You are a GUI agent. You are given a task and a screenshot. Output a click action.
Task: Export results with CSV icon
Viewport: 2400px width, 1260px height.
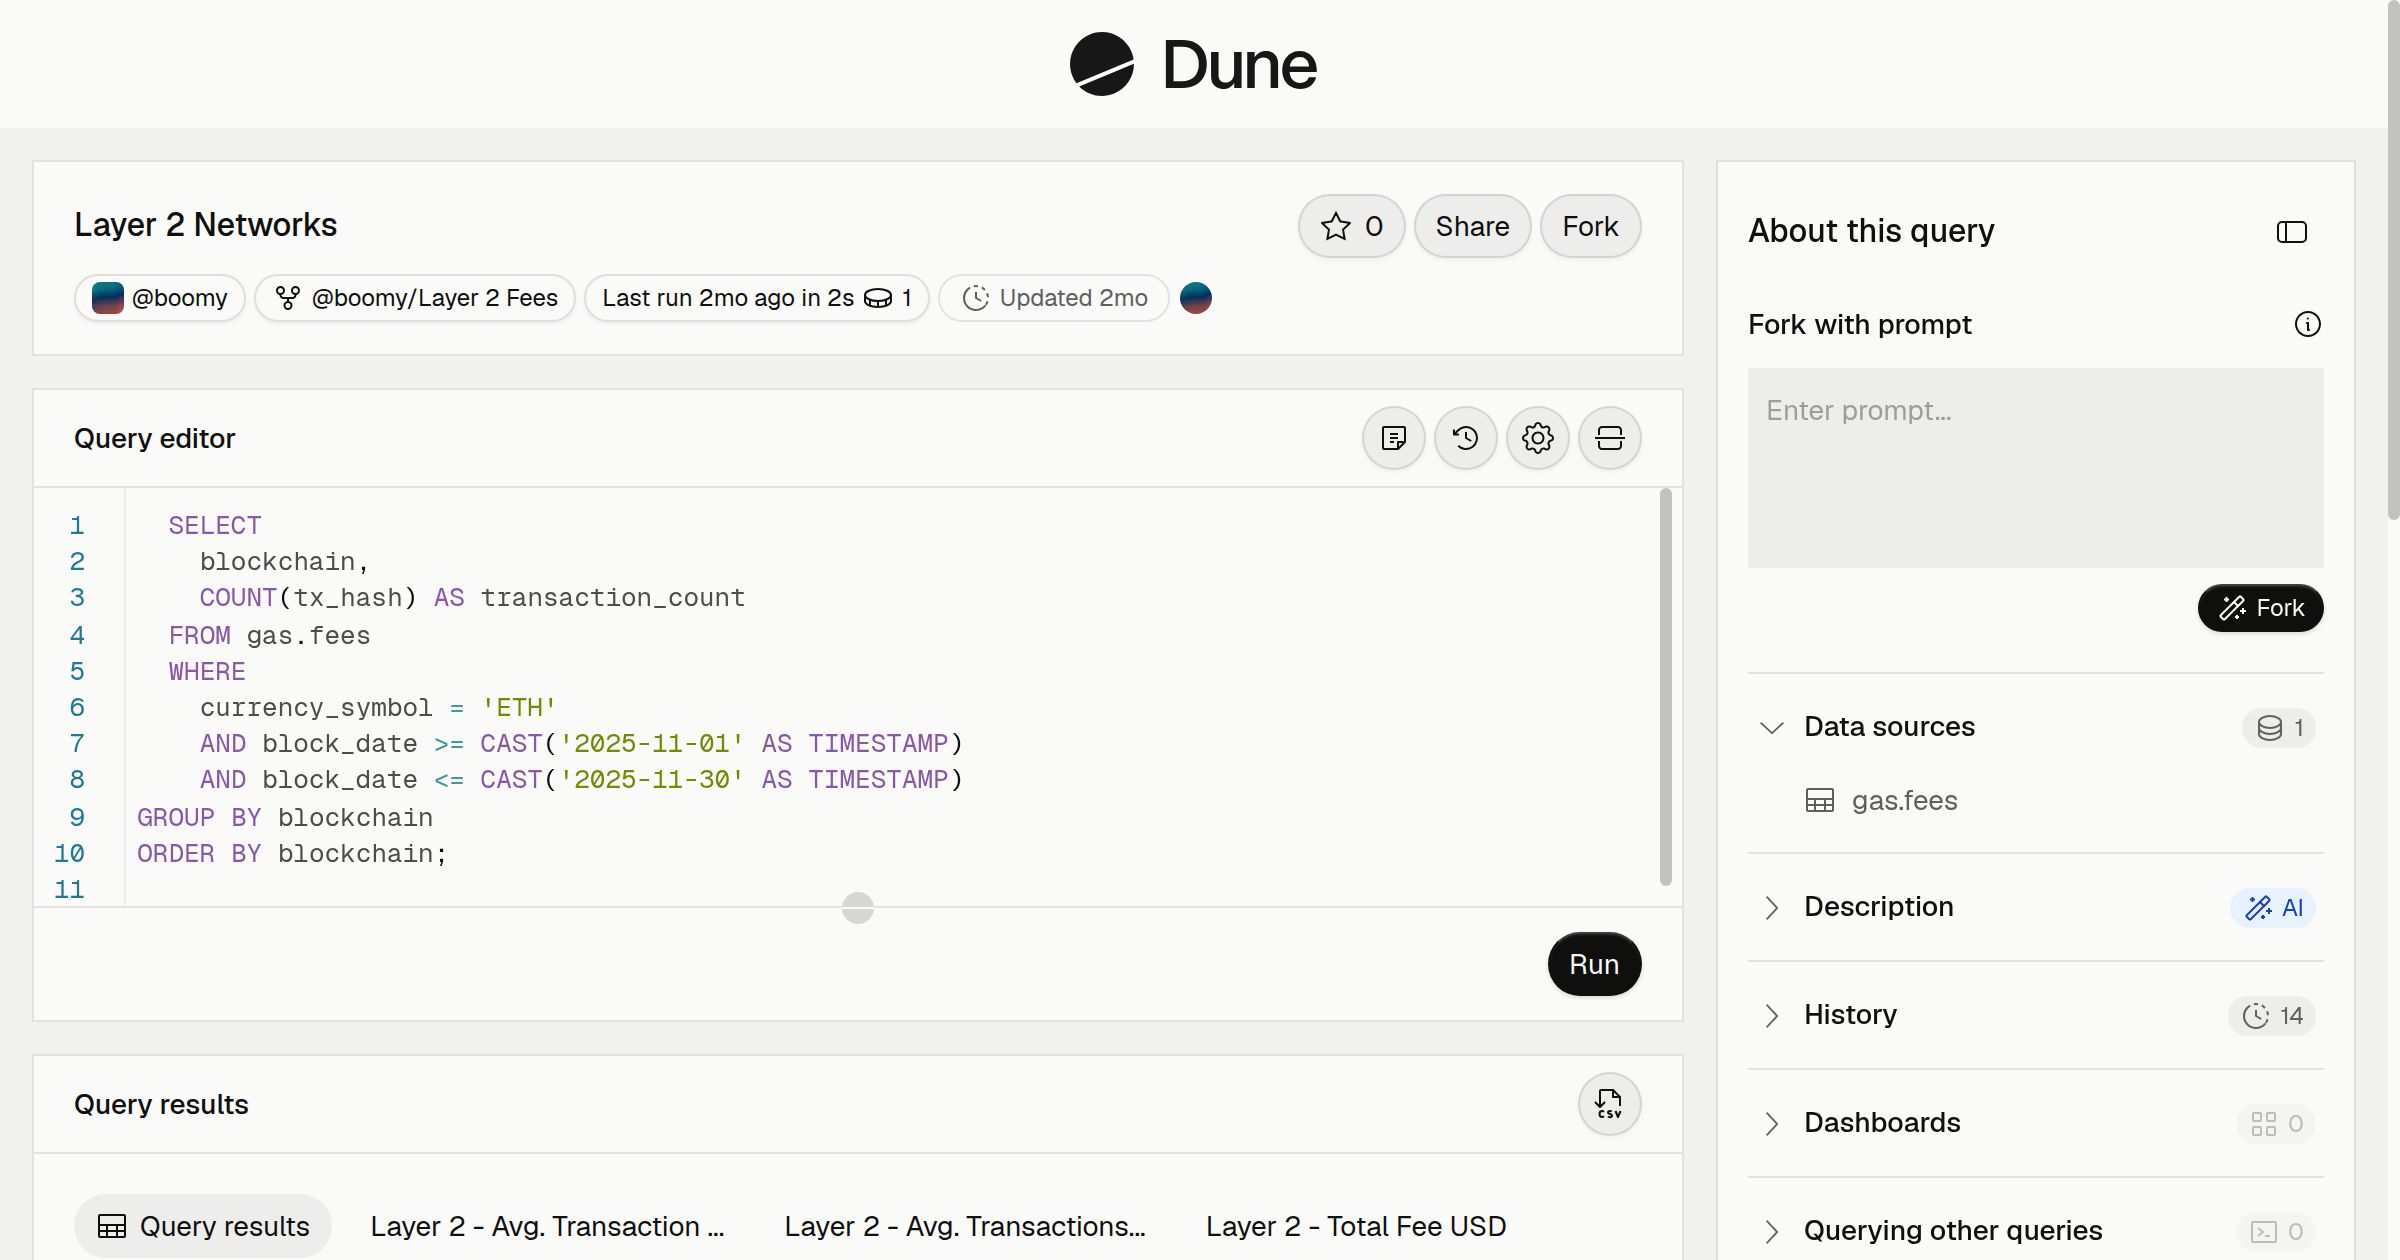1610,1104
